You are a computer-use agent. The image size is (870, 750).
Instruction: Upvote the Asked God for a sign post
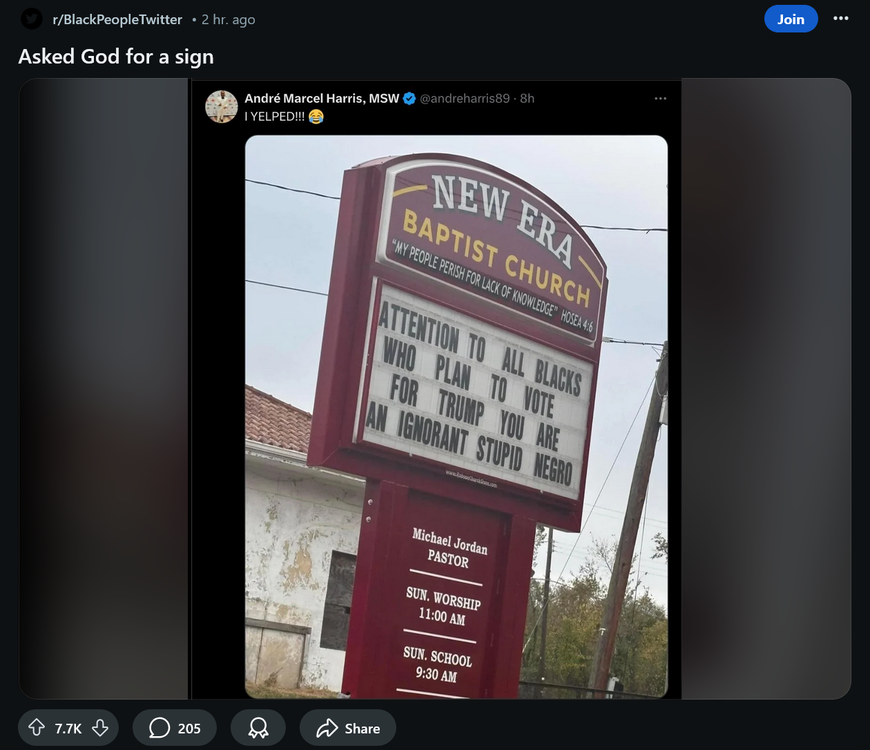(x=37, y=728)
